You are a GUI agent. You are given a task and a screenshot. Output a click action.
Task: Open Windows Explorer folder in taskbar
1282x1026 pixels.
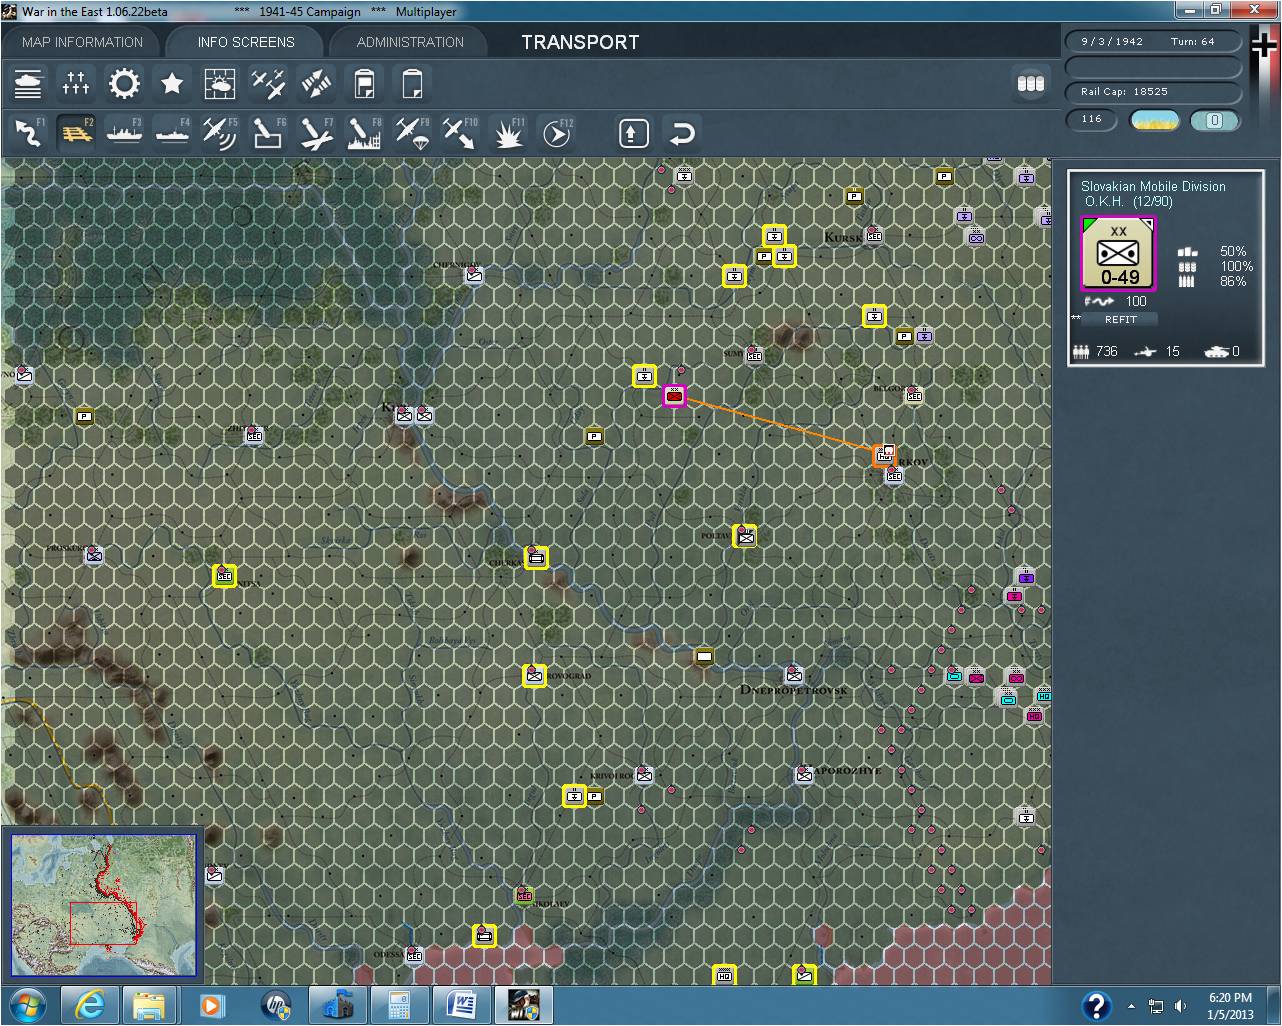click(x=150, y=1005)
